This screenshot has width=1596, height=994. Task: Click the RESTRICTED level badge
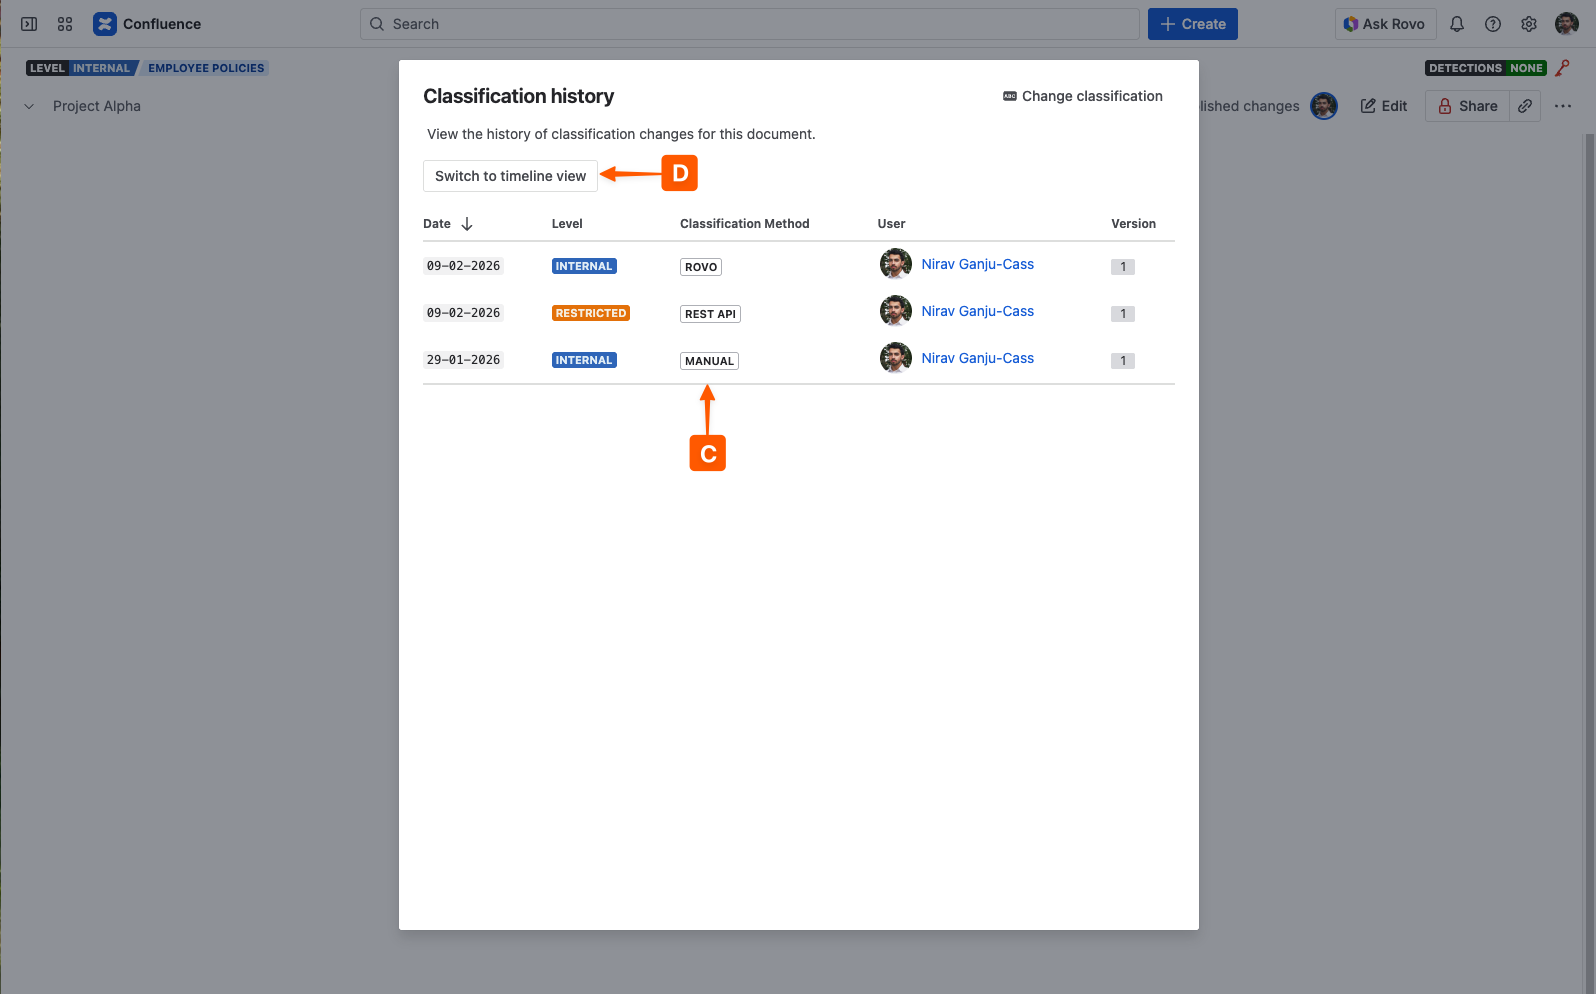click(591, 313)
